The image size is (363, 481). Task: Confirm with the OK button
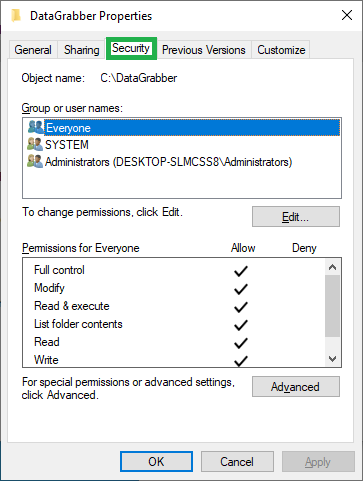pyautogui.click(x=156, y=462)
